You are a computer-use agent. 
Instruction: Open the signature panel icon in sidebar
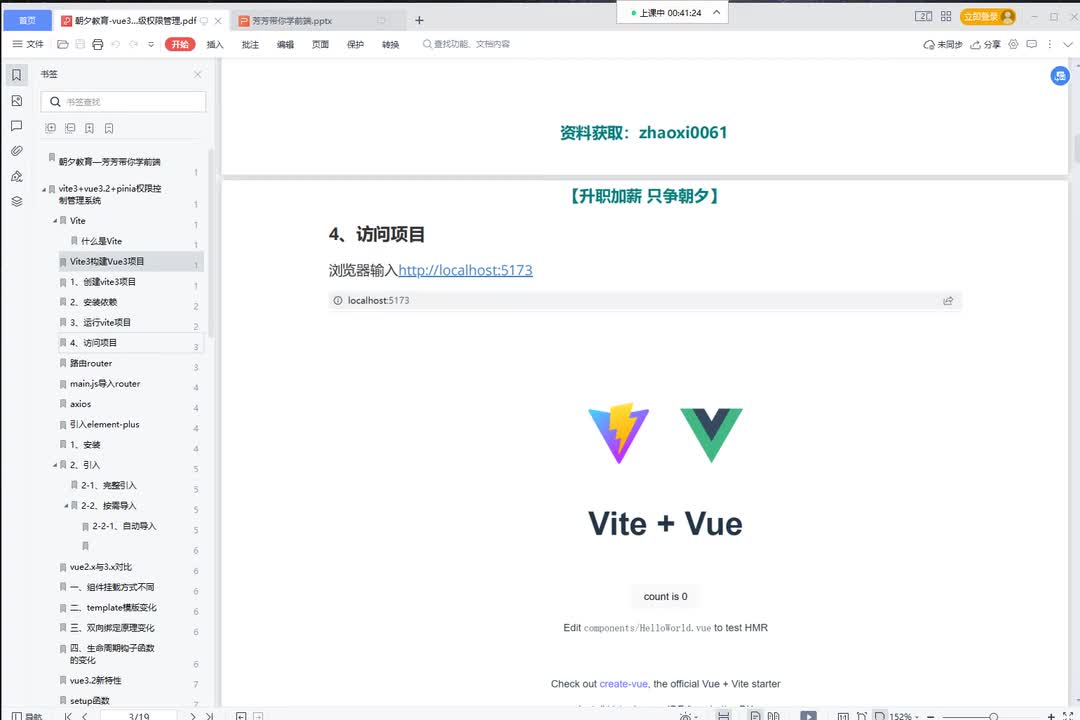tap(17, 176)
